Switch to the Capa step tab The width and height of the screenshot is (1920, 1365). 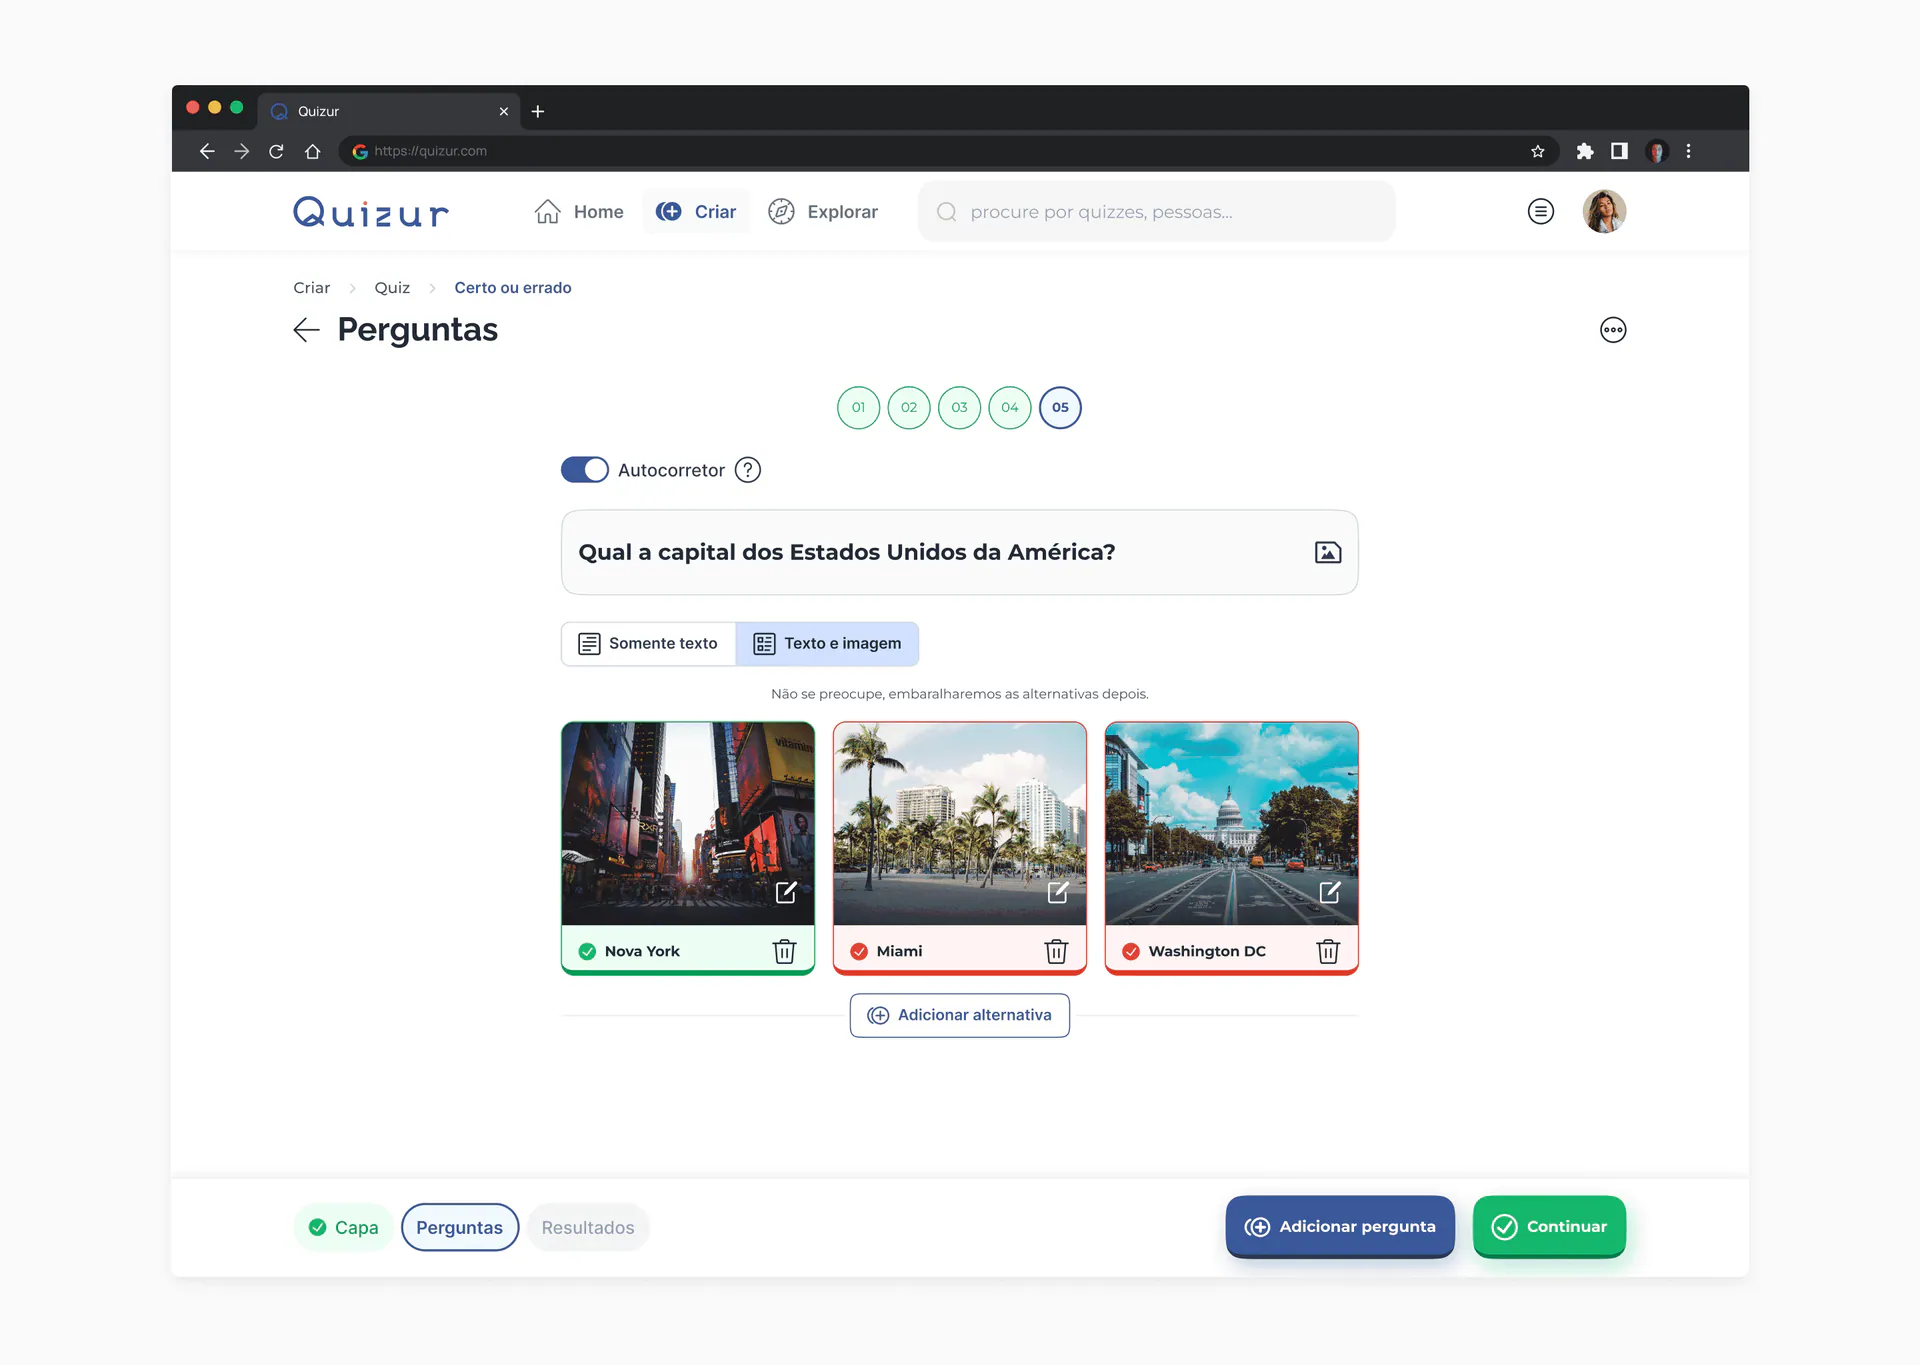coord(343,1227)
